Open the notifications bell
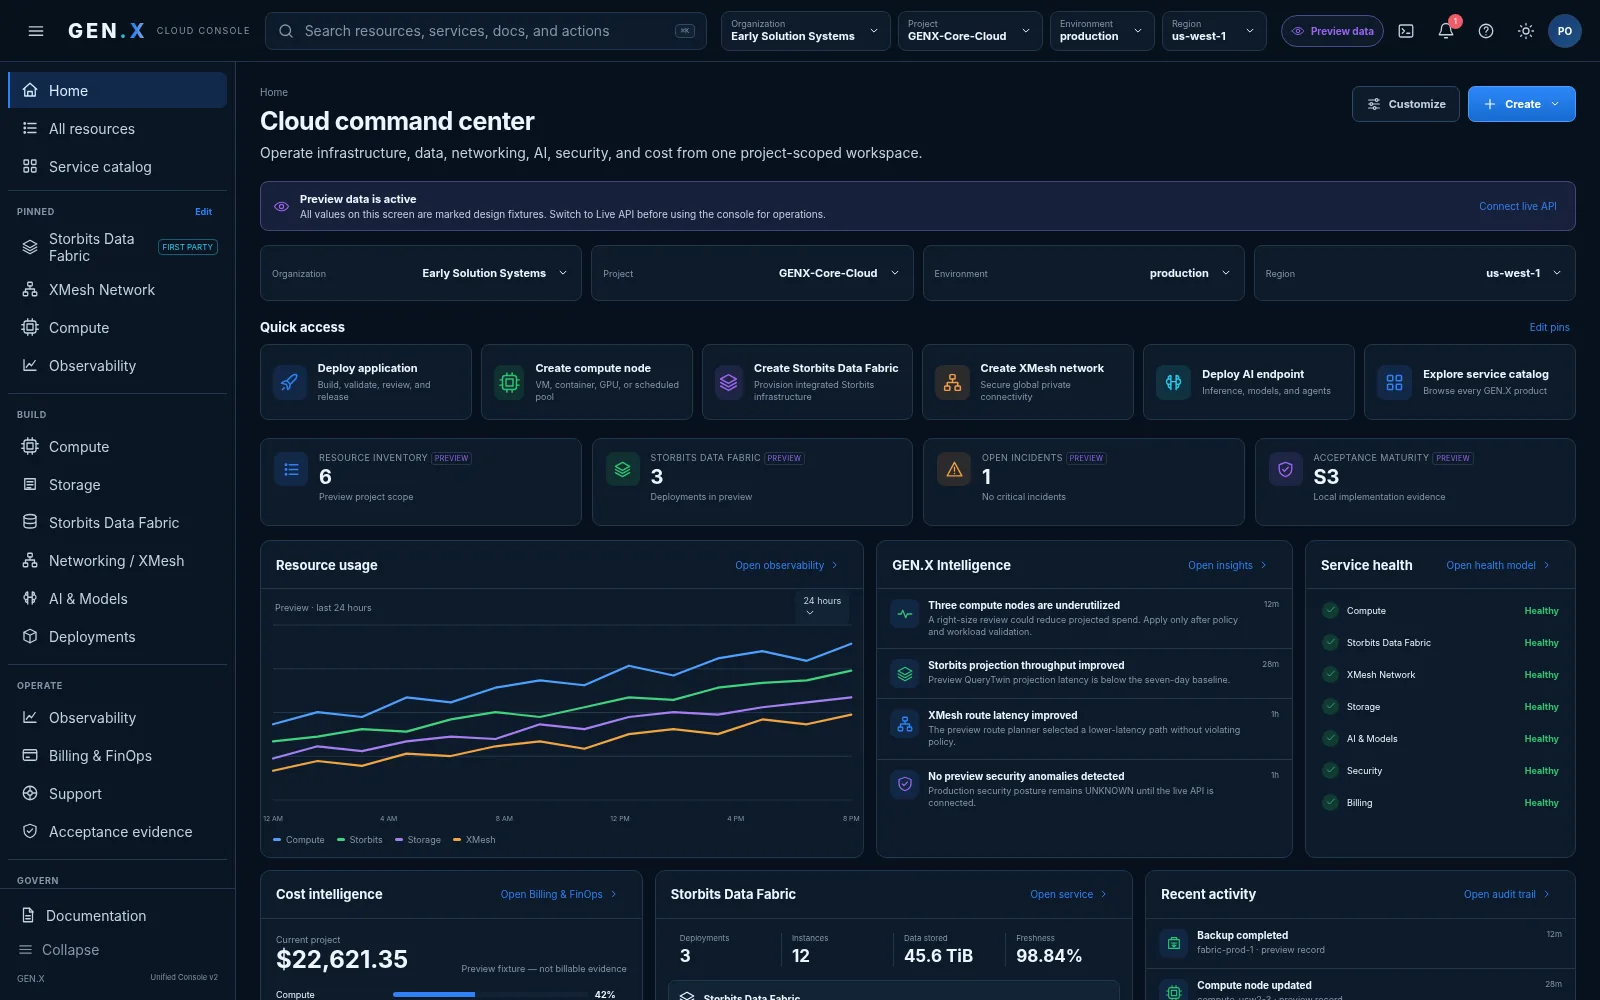1600x1000 pixels. 1446,31
